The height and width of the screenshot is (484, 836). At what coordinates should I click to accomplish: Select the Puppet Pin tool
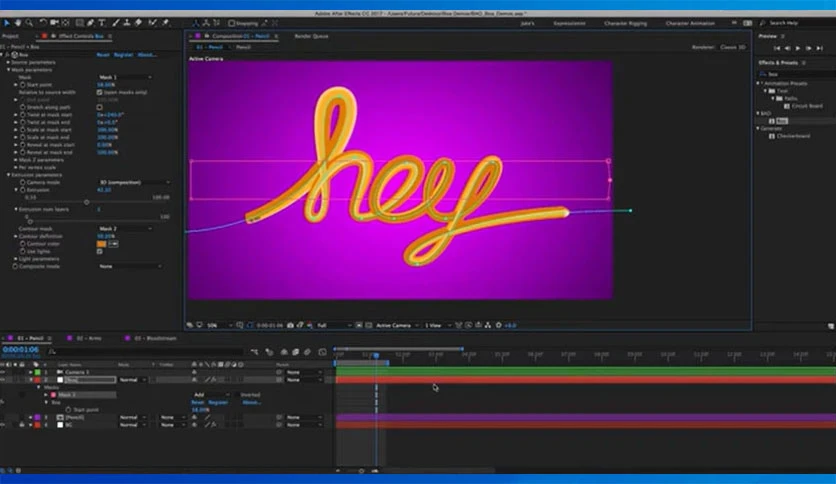165,23
